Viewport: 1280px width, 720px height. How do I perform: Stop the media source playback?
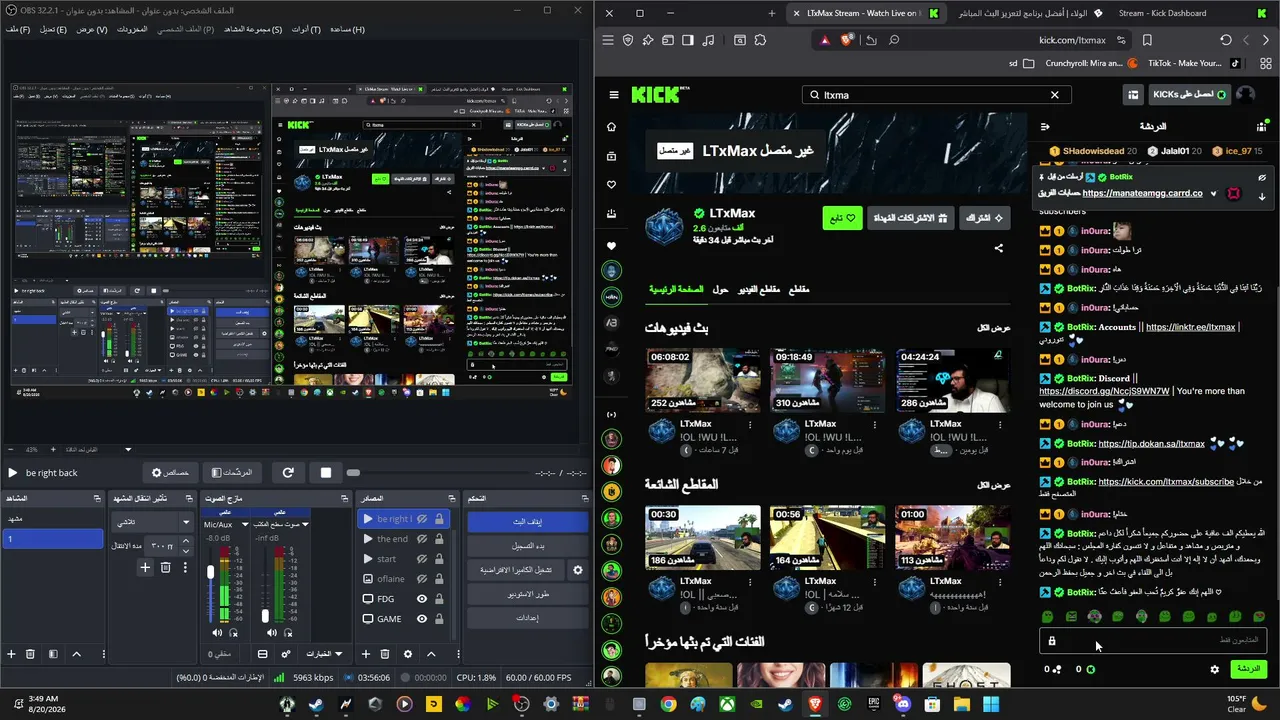coord(326,473)
